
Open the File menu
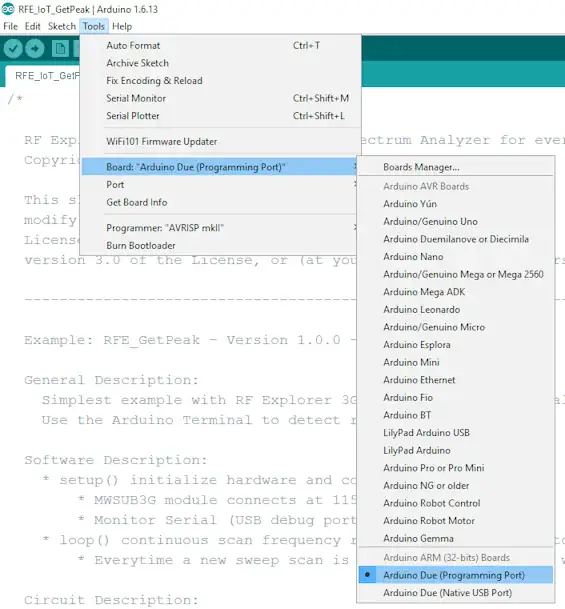[10, 26]
